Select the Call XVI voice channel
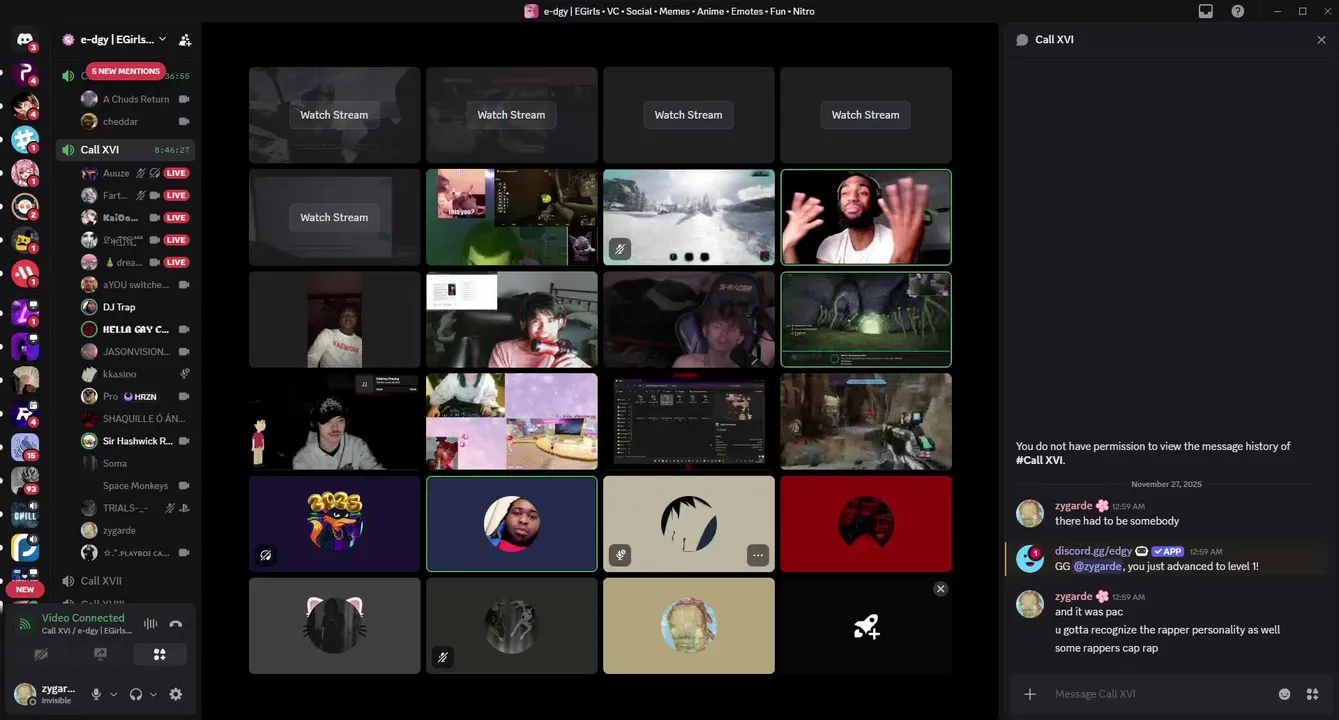 tap(125, 150)
